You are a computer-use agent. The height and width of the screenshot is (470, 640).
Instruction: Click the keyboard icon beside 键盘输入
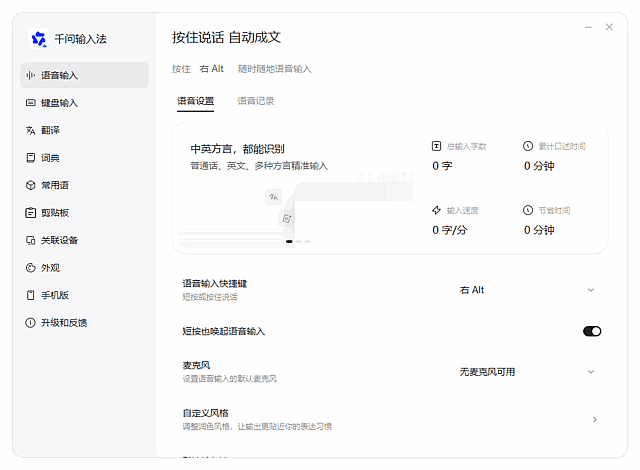point(31,103)
